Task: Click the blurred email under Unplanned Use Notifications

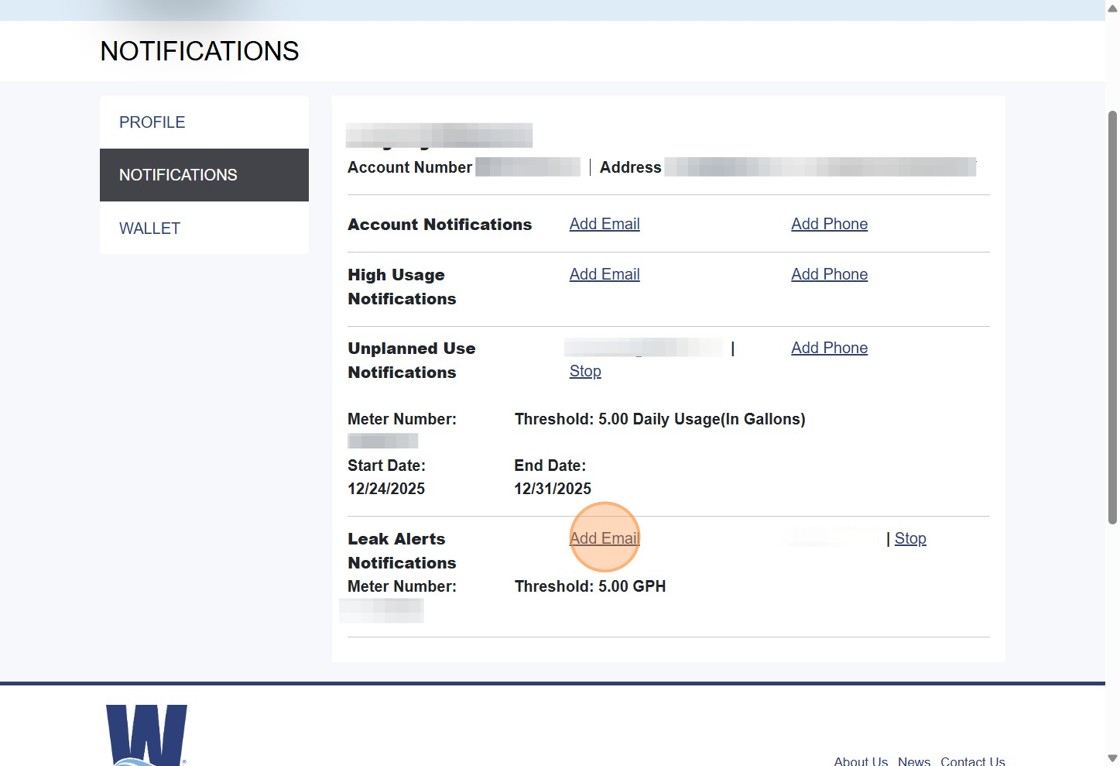Action: (643, 348)
